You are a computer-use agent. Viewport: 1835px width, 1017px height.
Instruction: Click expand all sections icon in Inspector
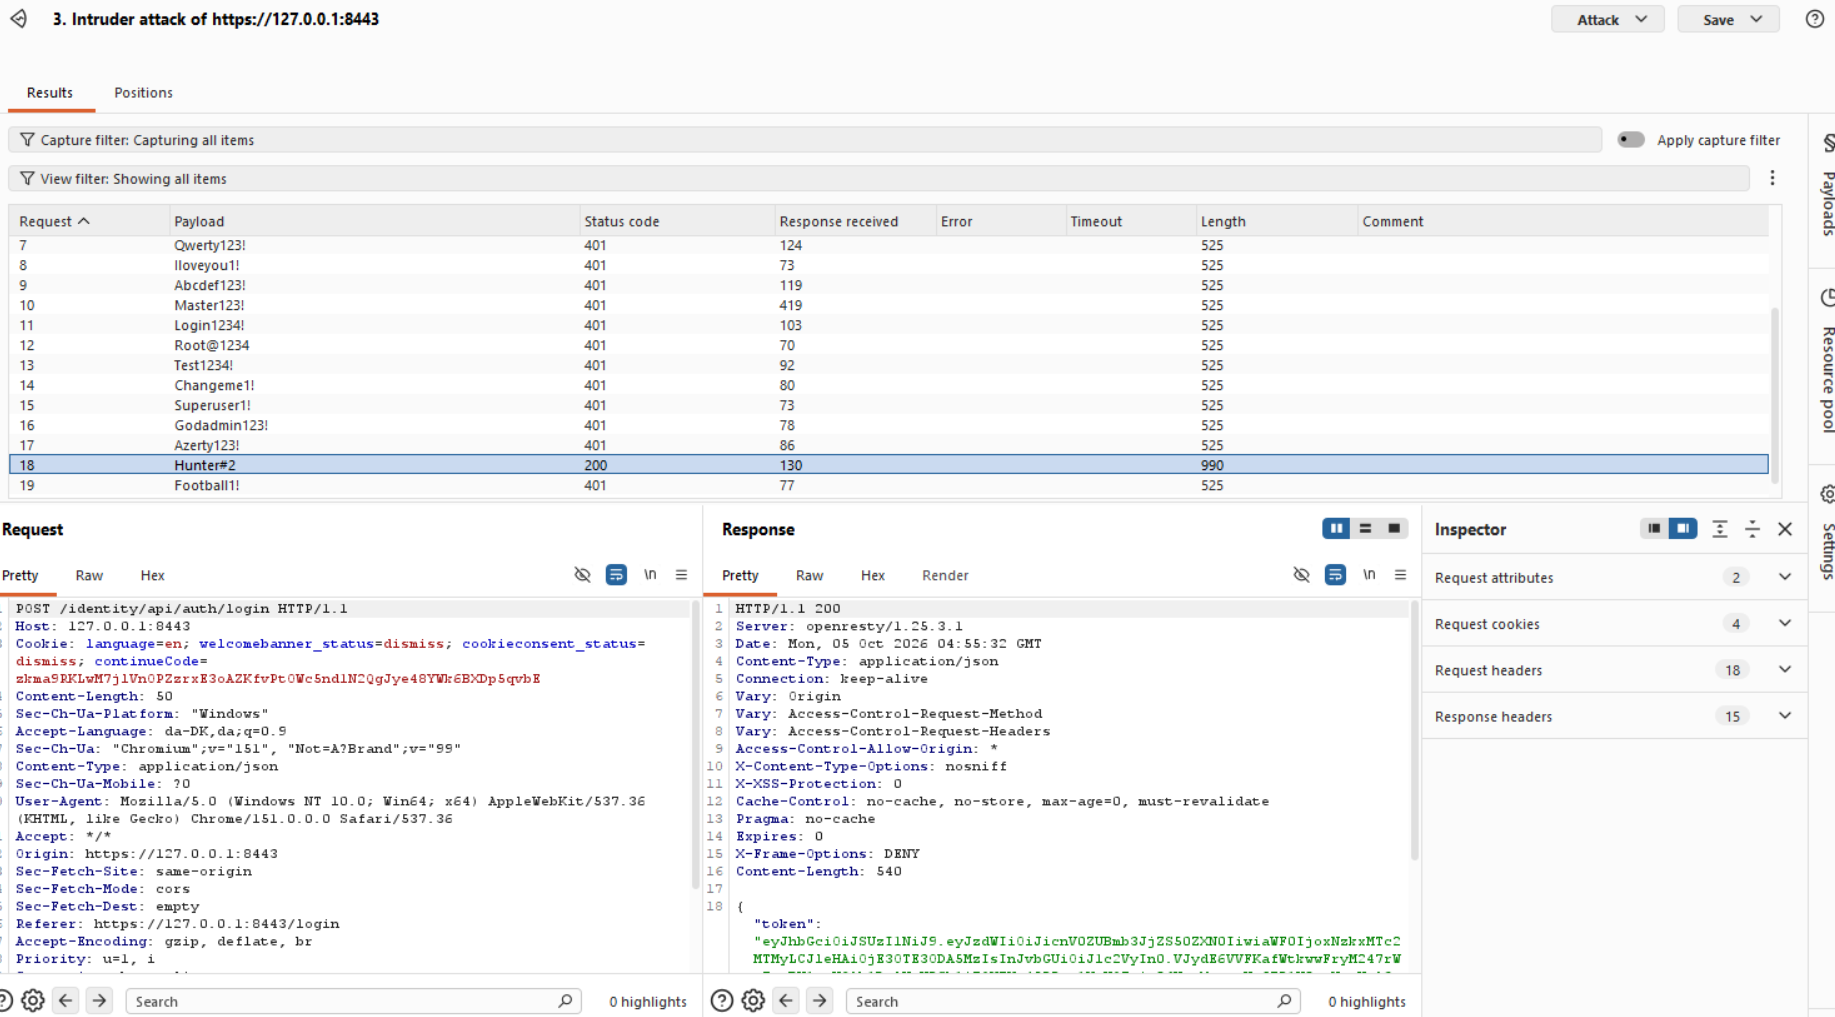tap(1720, 529)
